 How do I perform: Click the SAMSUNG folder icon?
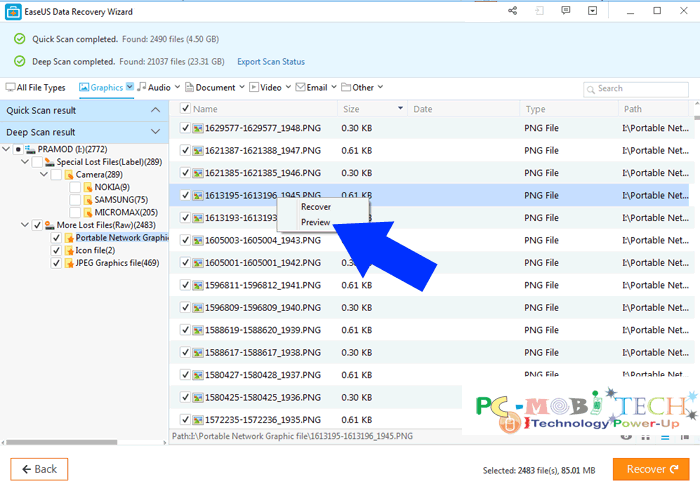88,200
